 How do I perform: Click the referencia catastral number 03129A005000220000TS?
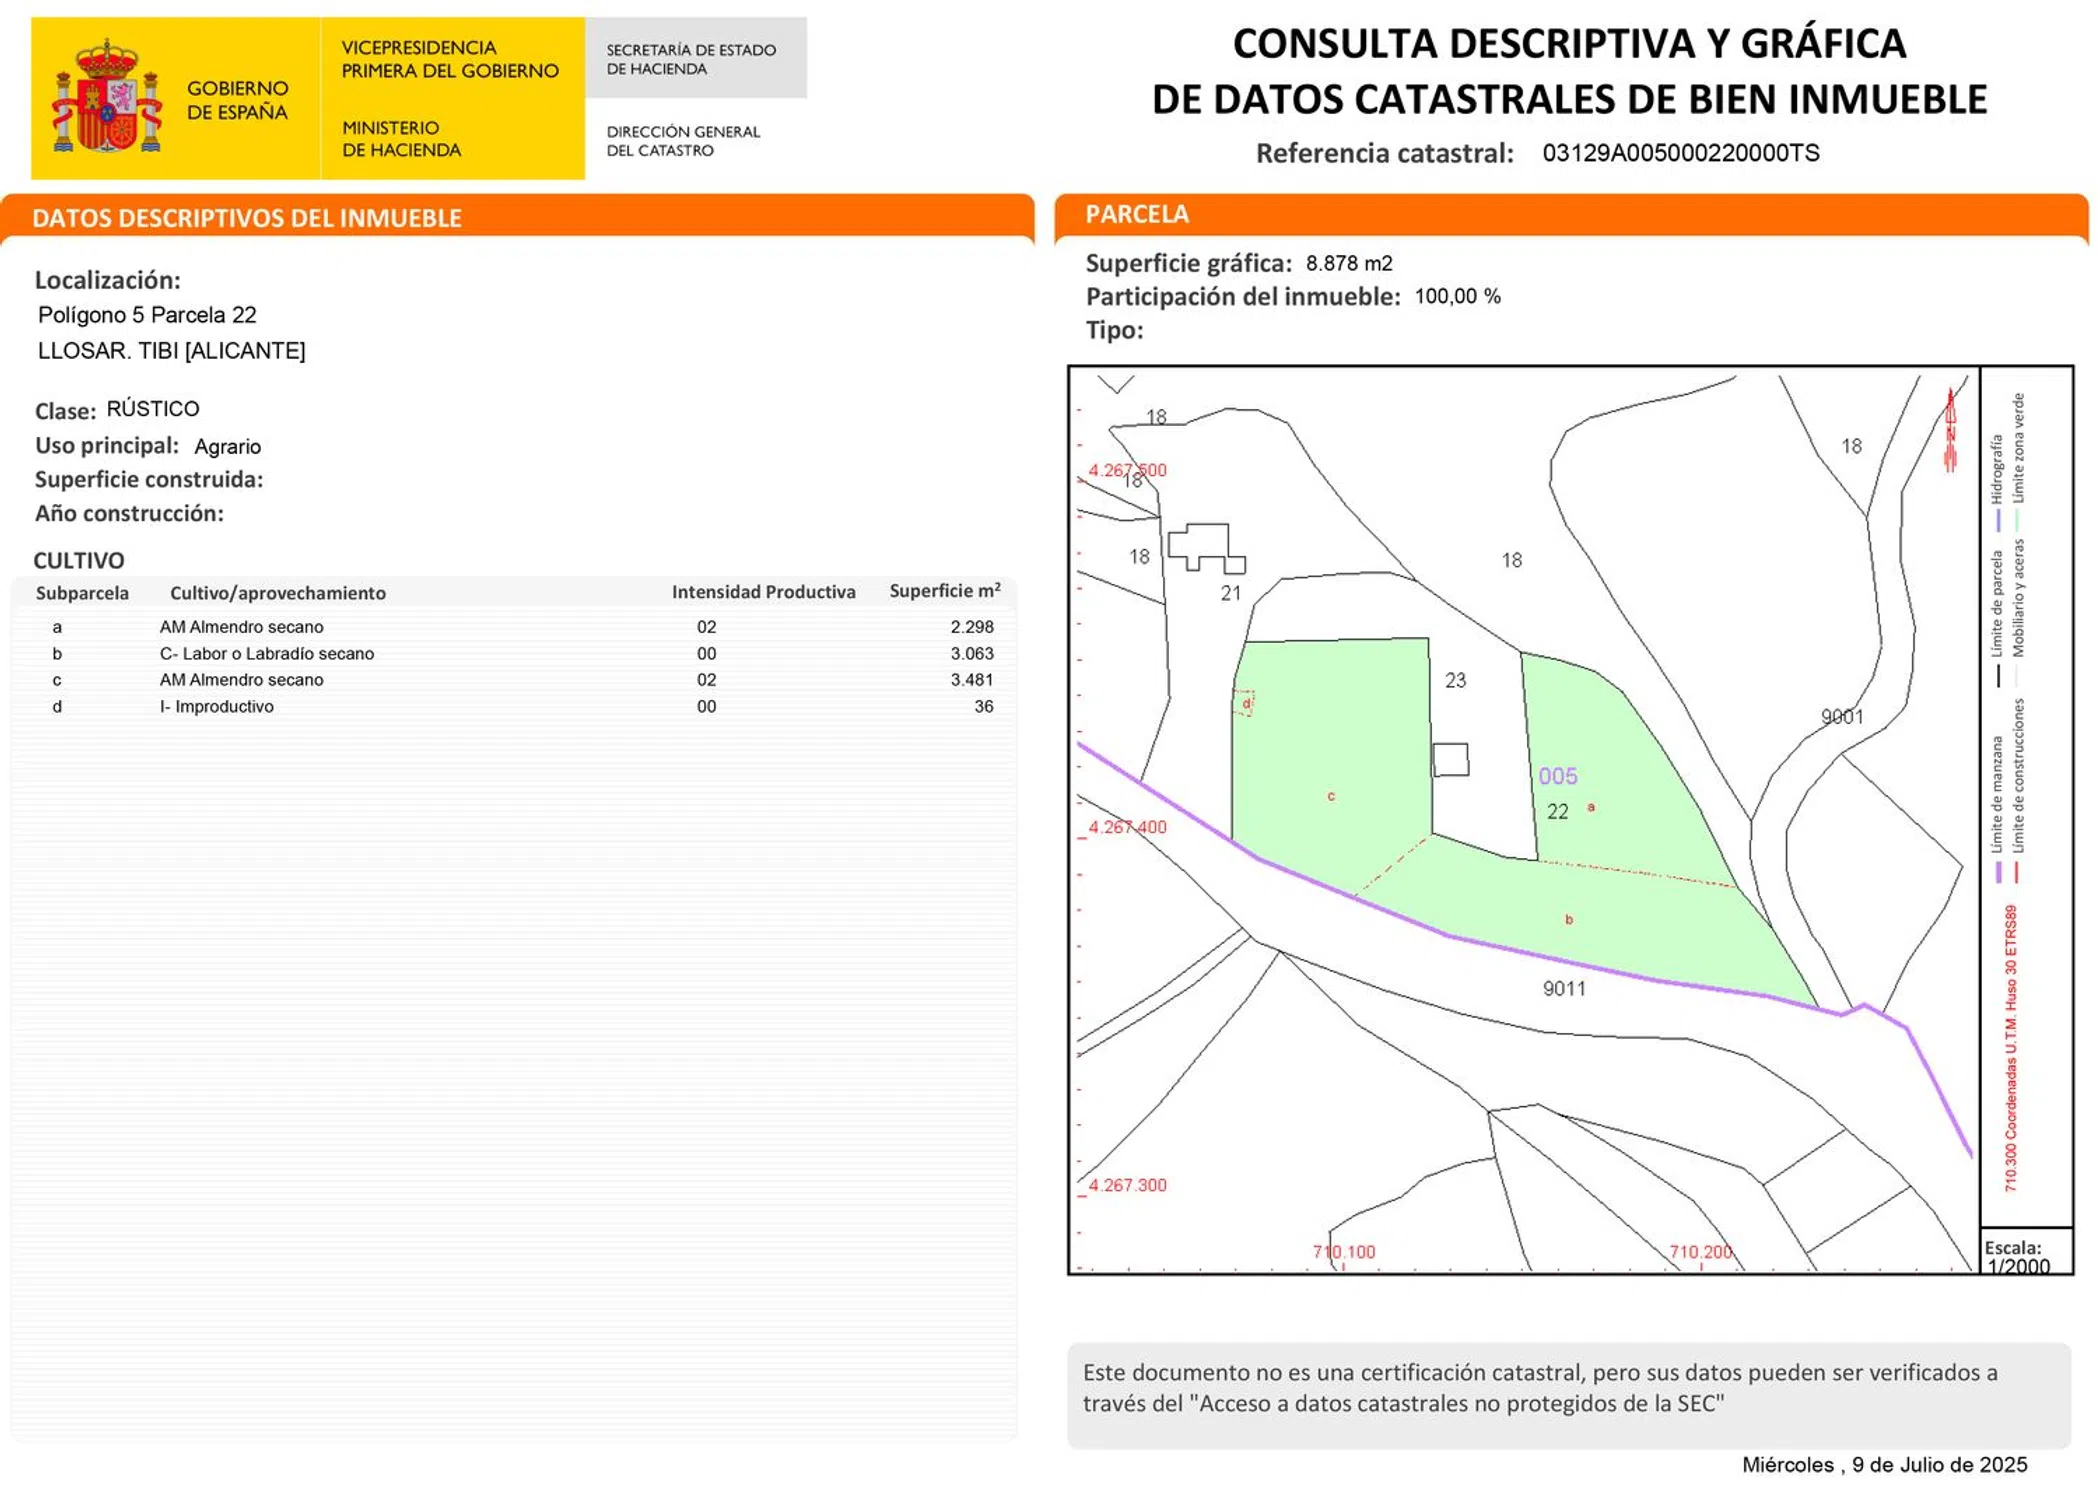[1680, 153]
